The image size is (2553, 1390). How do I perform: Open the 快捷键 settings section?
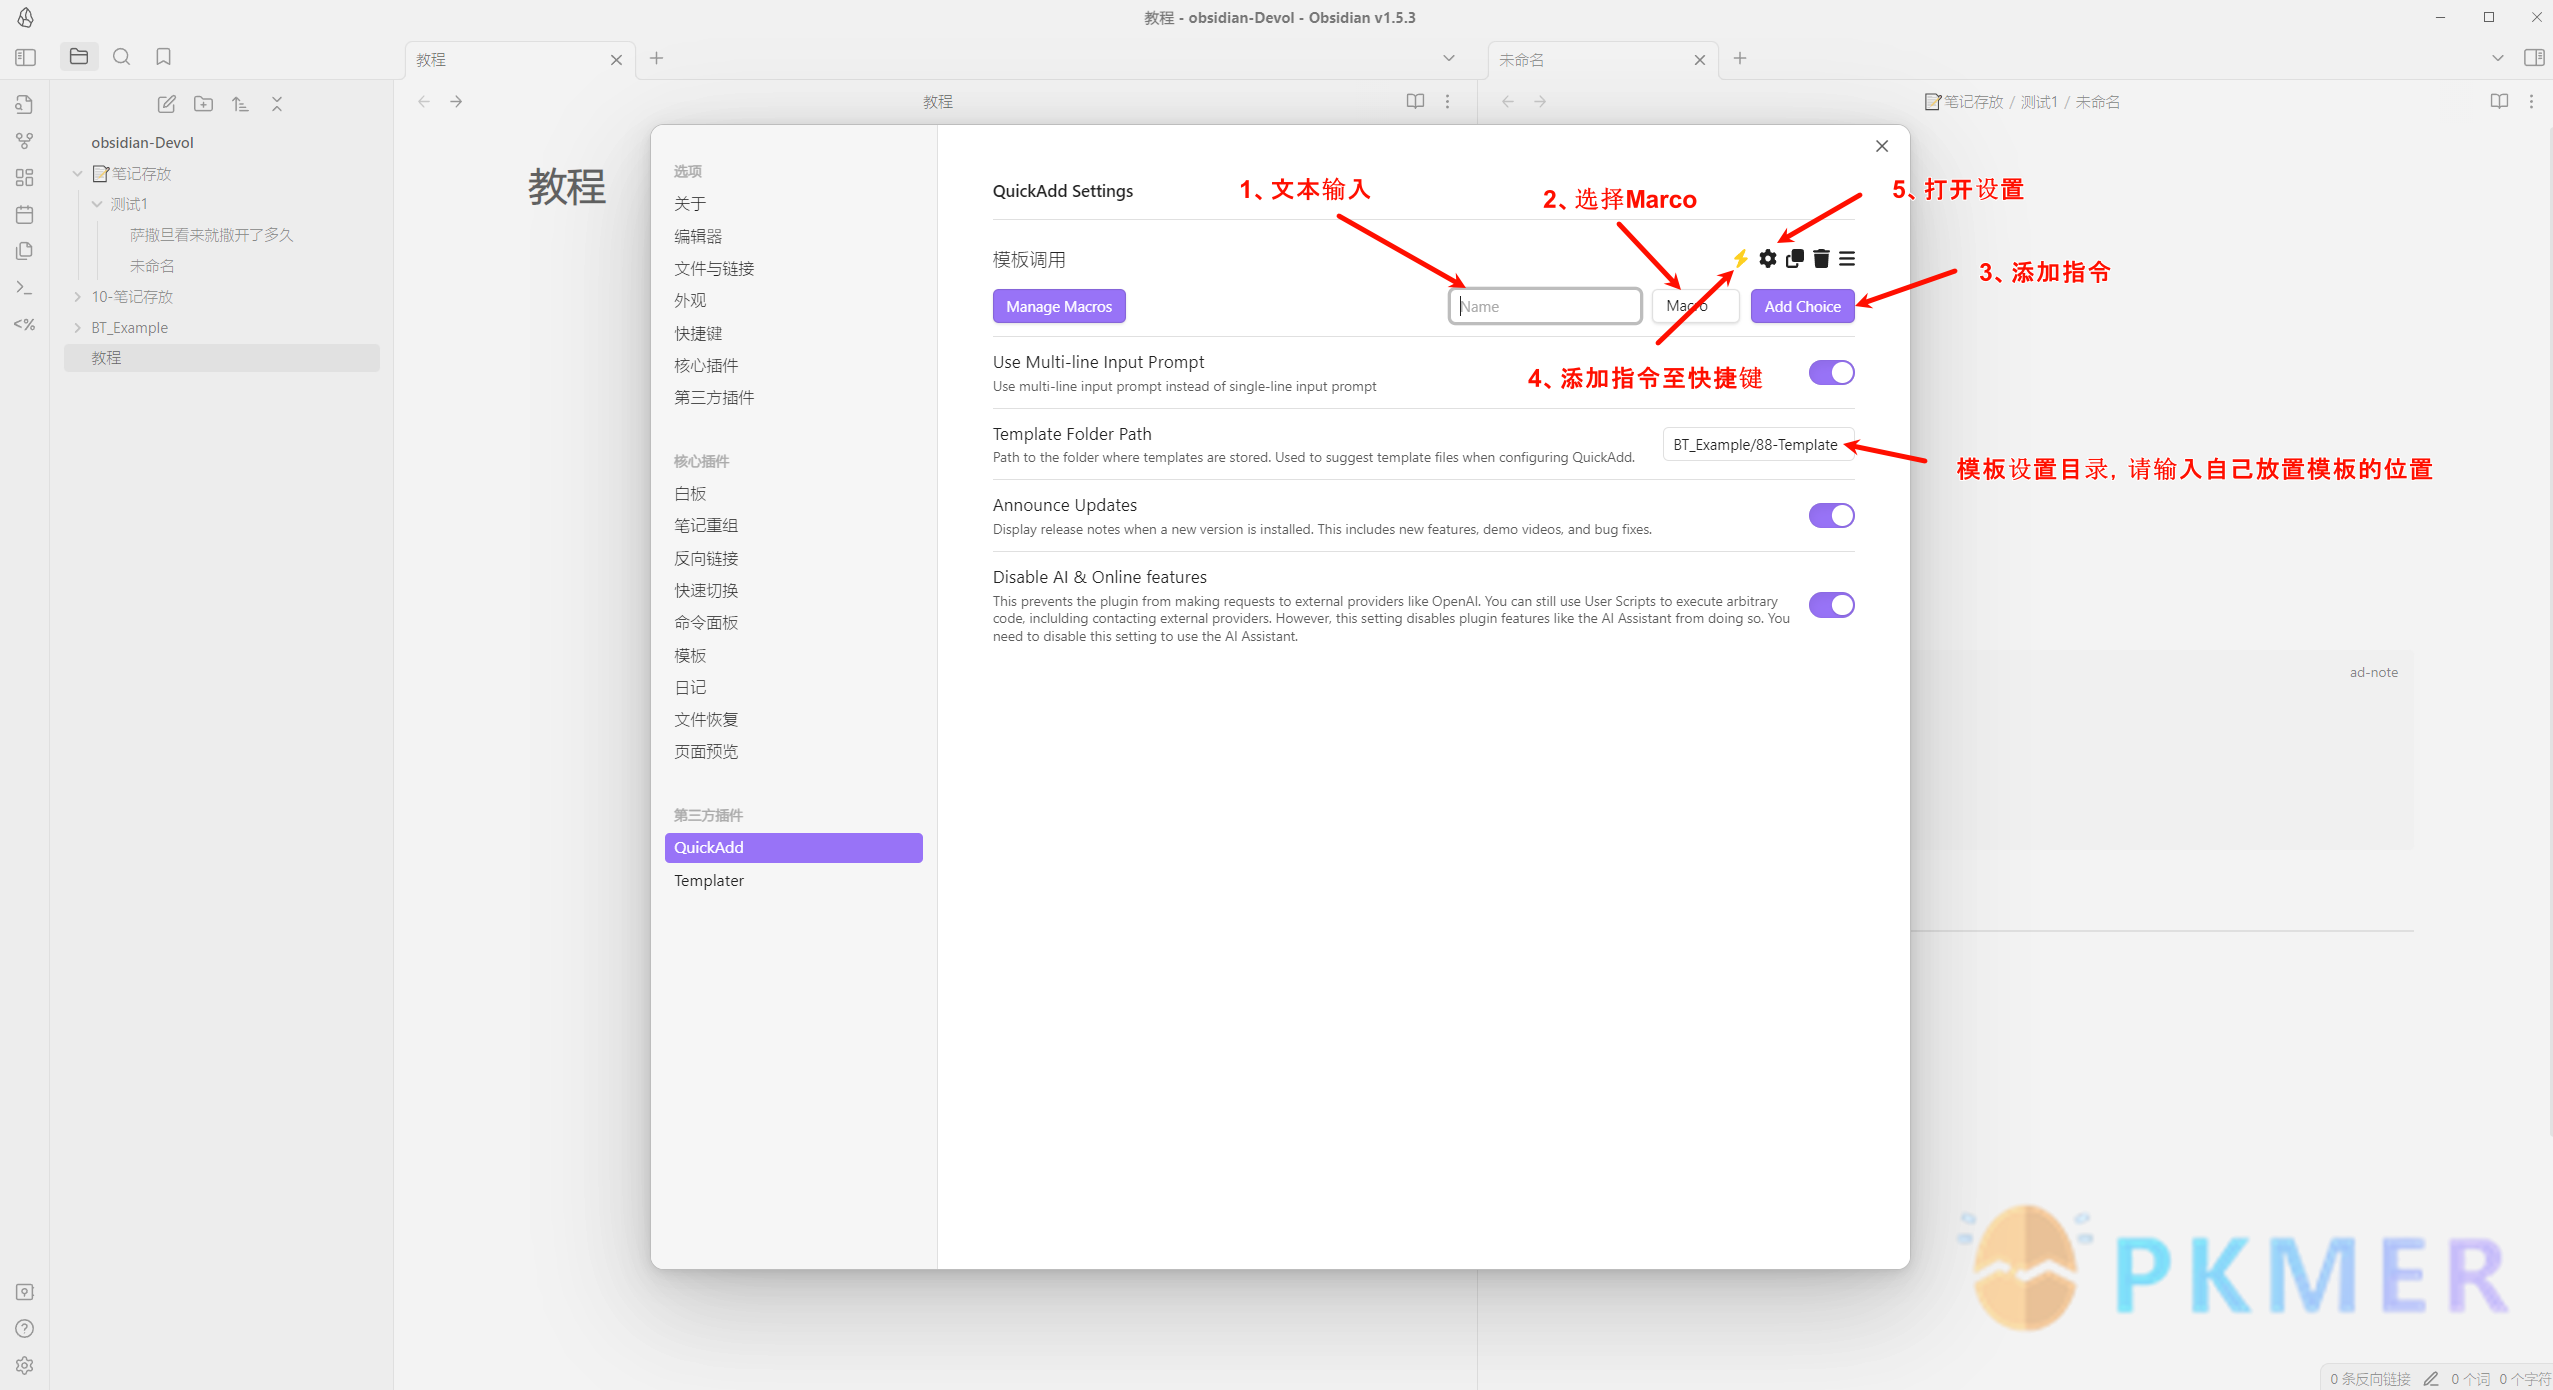pyautogui.click(x=698, y=333)
